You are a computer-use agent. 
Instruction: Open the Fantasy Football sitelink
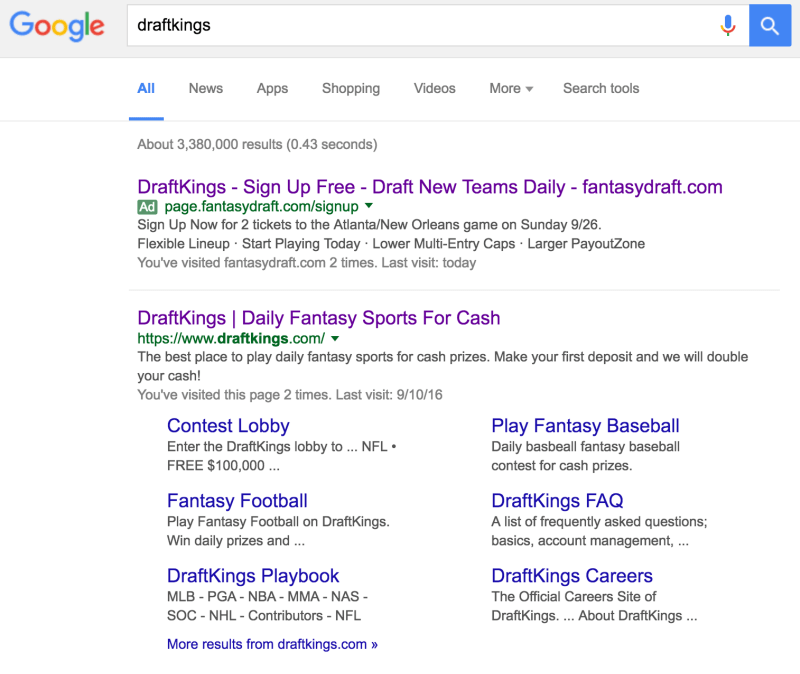(237, 501)
